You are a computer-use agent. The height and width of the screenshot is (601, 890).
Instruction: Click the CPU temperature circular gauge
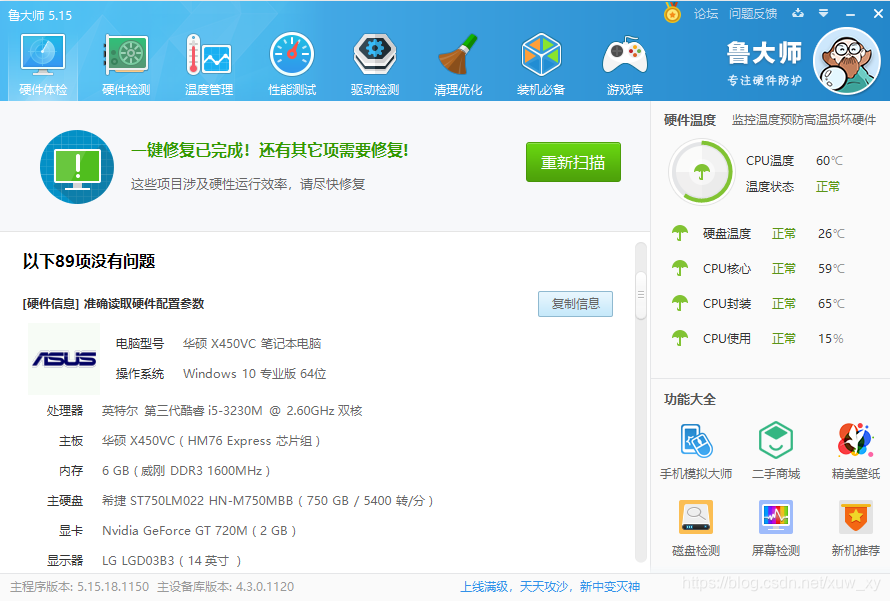click(x=702, y=172)
